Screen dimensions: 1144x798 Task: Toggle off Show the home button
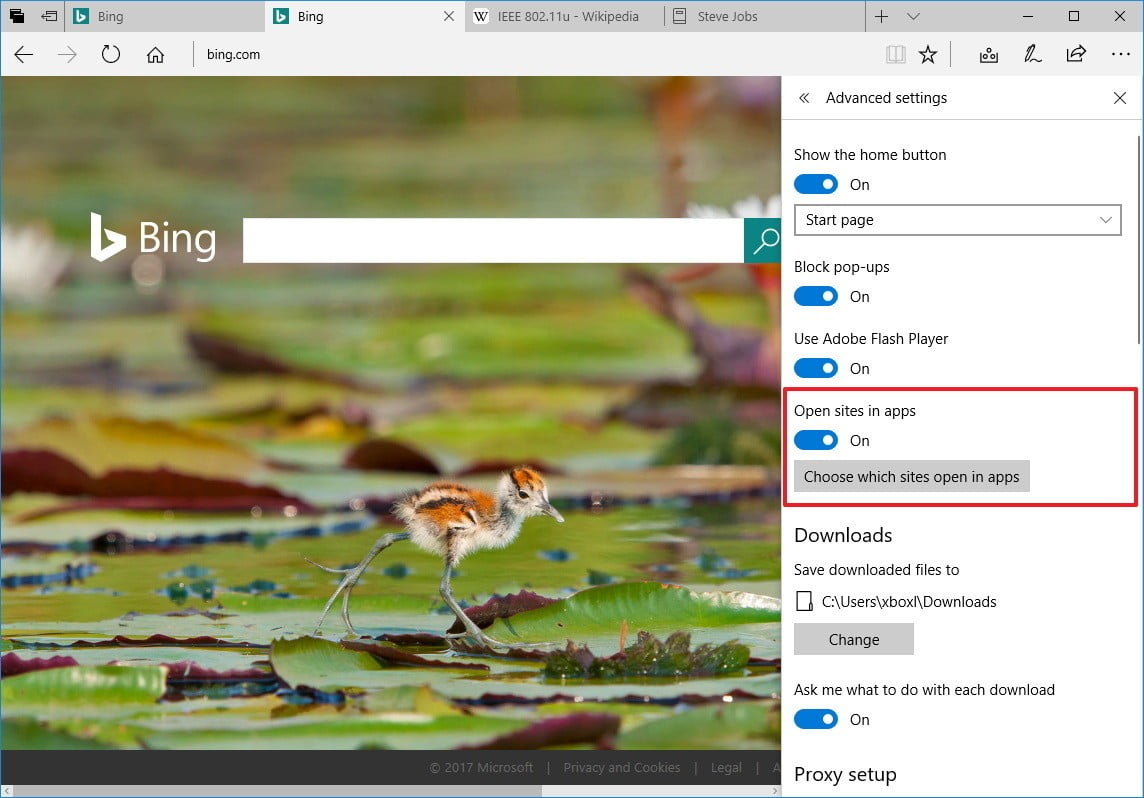(x=816, y=185)
